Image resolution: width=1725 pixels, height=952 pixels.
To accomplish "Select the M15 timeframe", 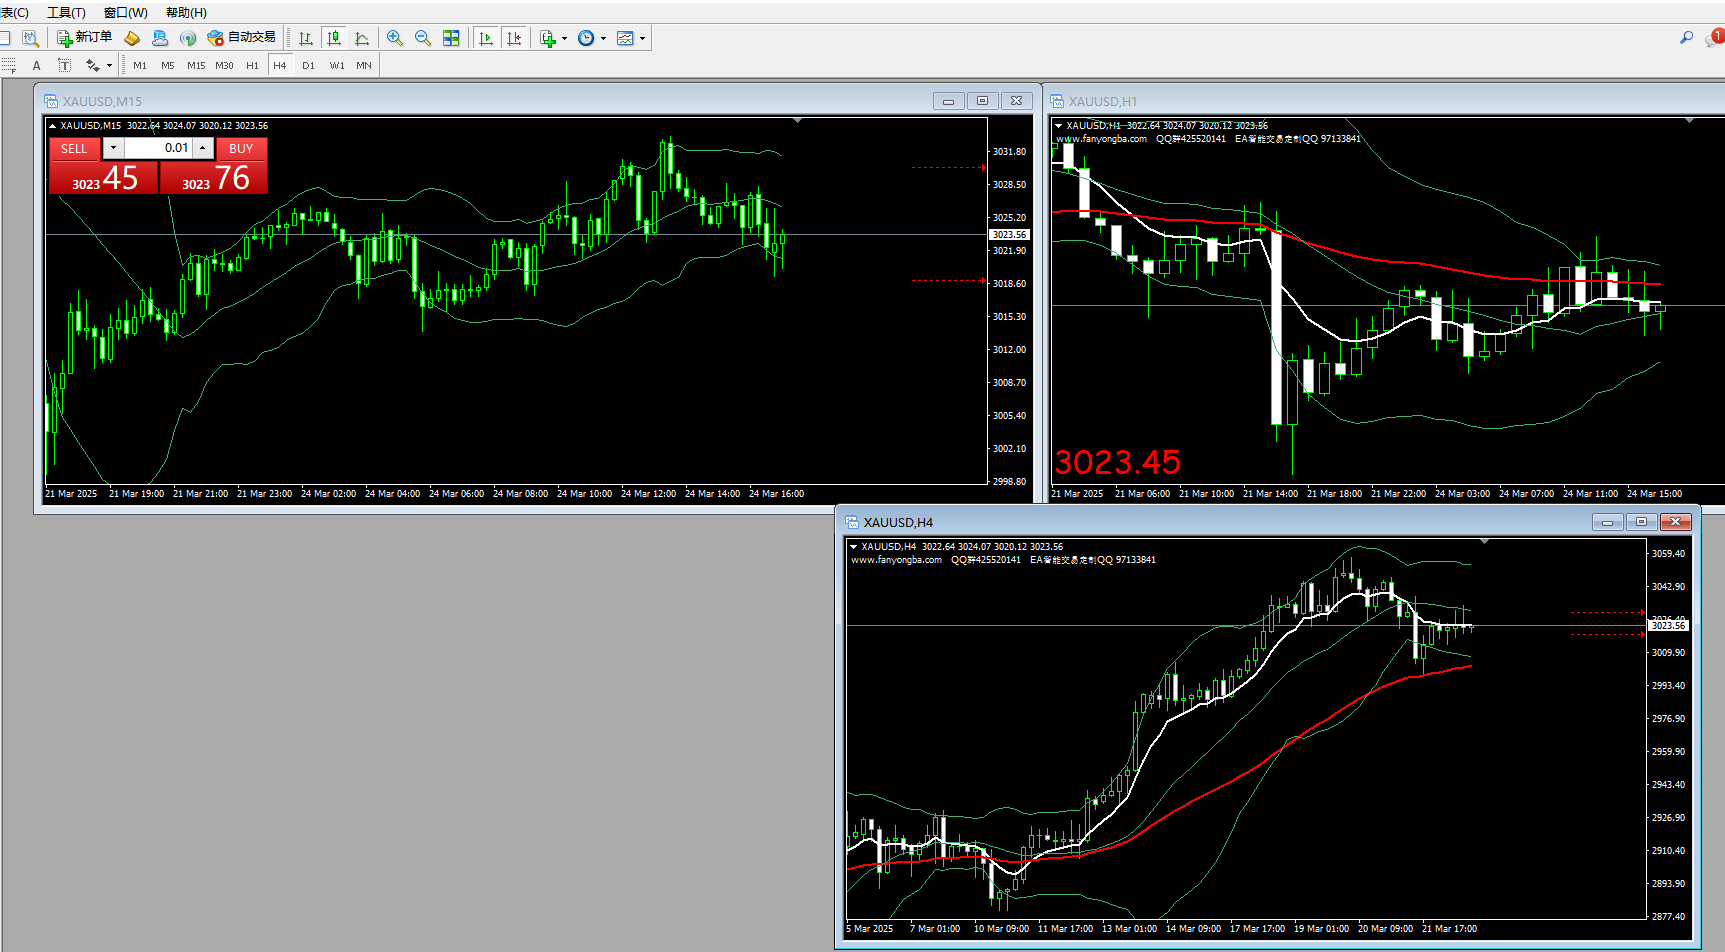I will pos(196,65).
